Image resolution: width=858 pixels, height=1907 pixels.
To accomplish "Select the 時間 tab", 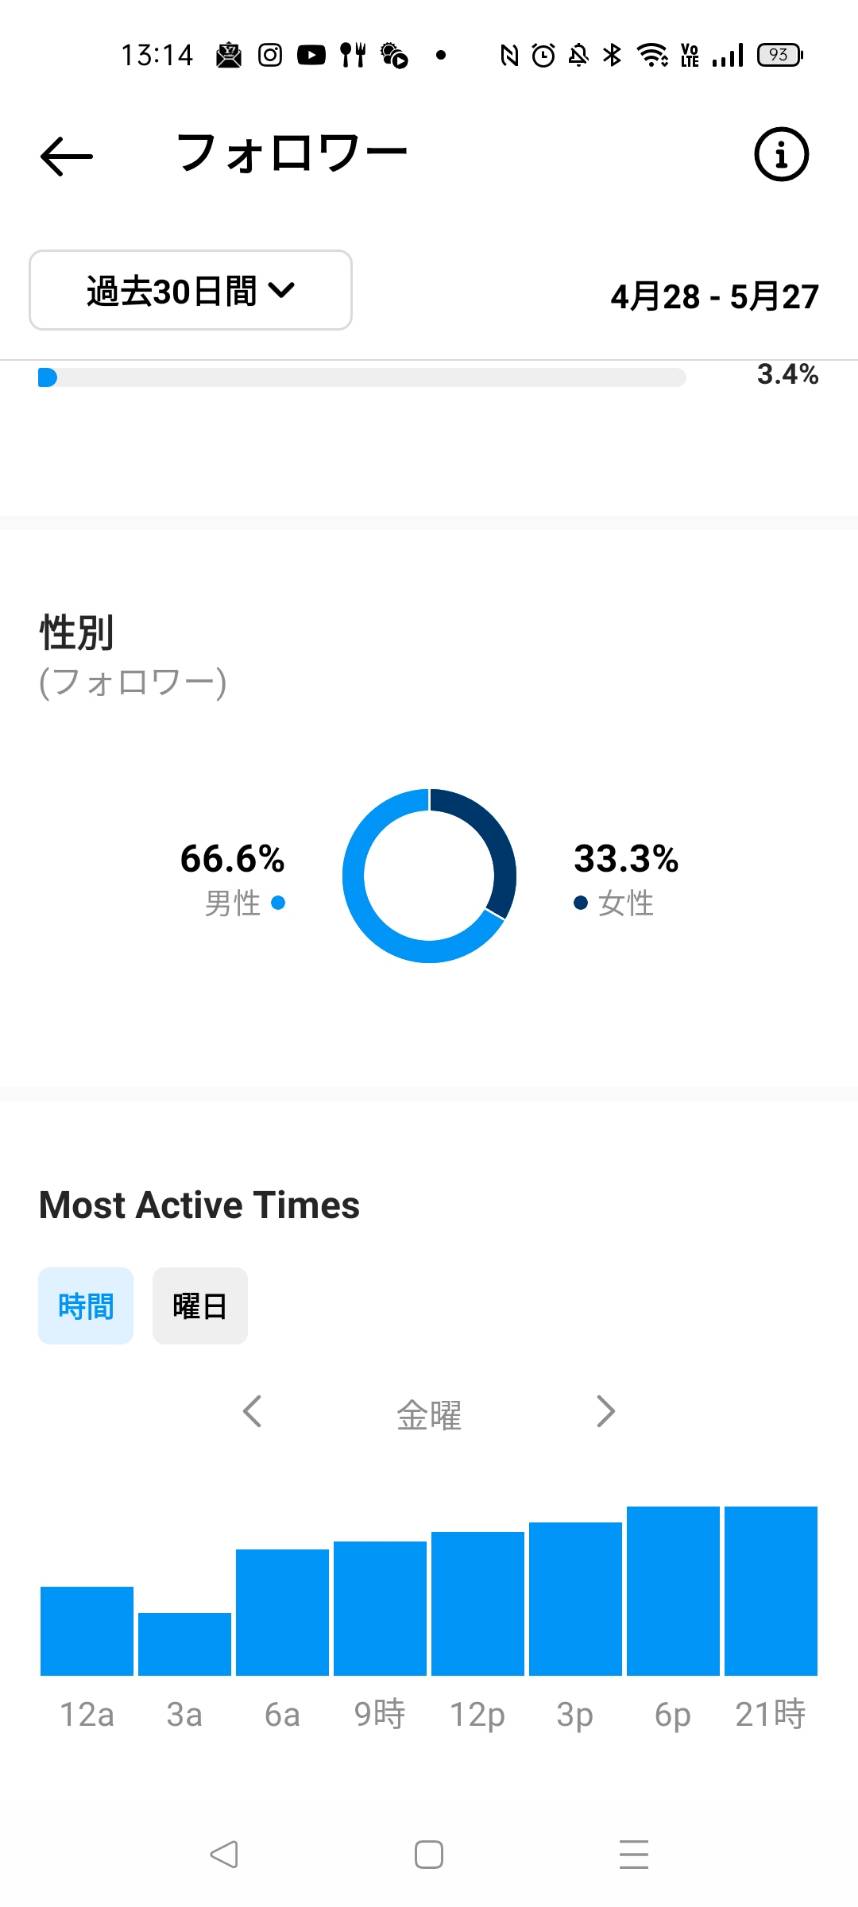I will coord(86,1306).
